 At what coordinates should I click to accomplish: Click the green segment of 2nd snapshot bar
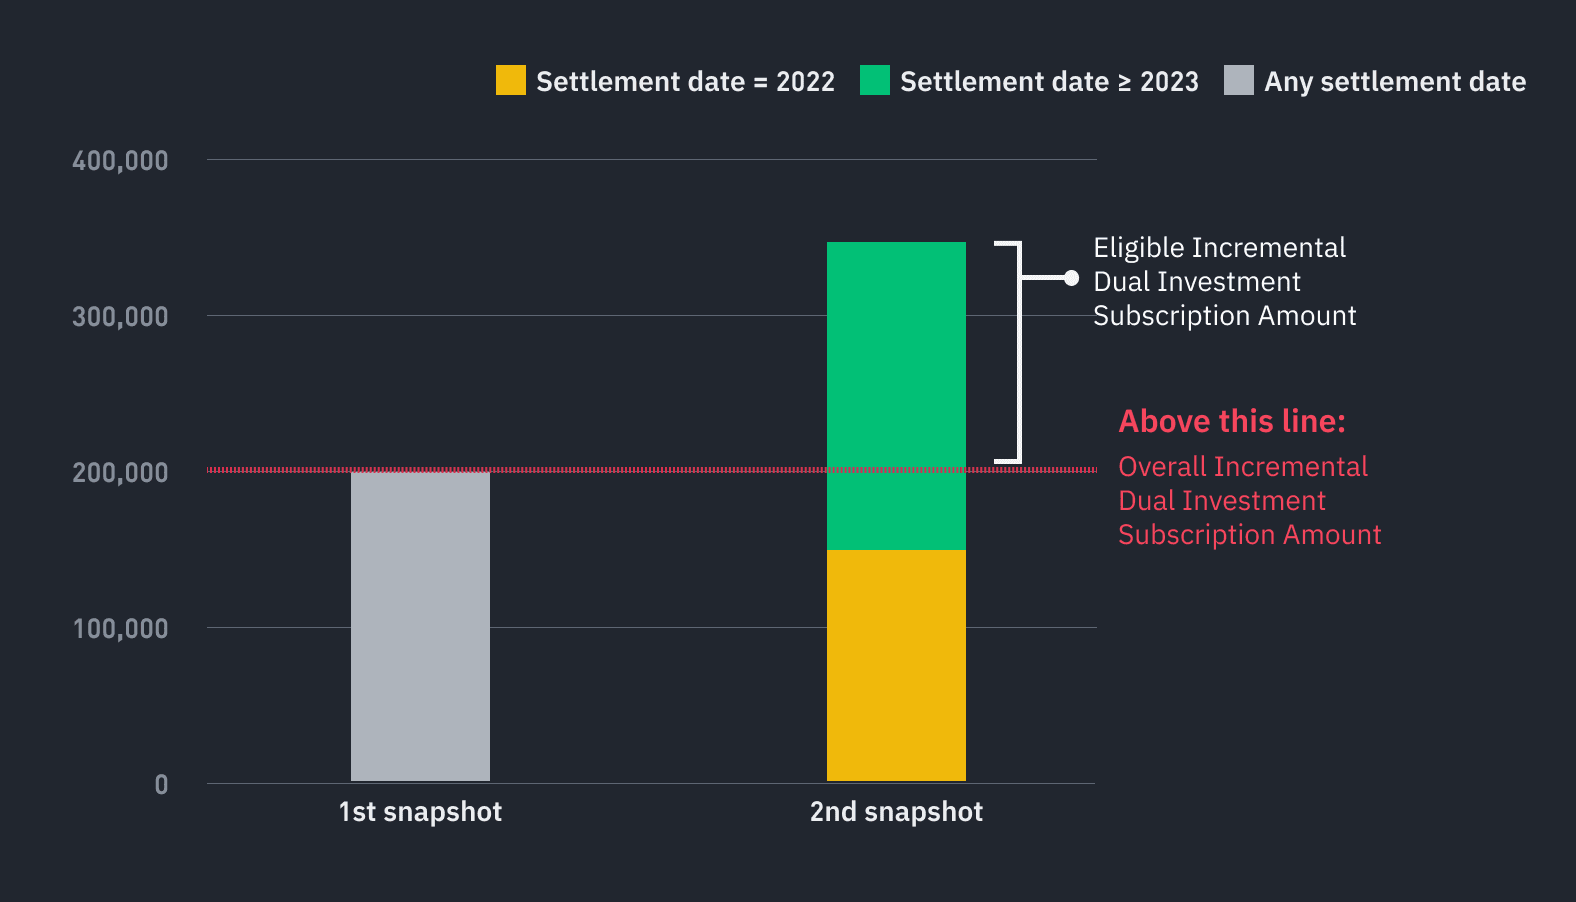tap(896, 396)
